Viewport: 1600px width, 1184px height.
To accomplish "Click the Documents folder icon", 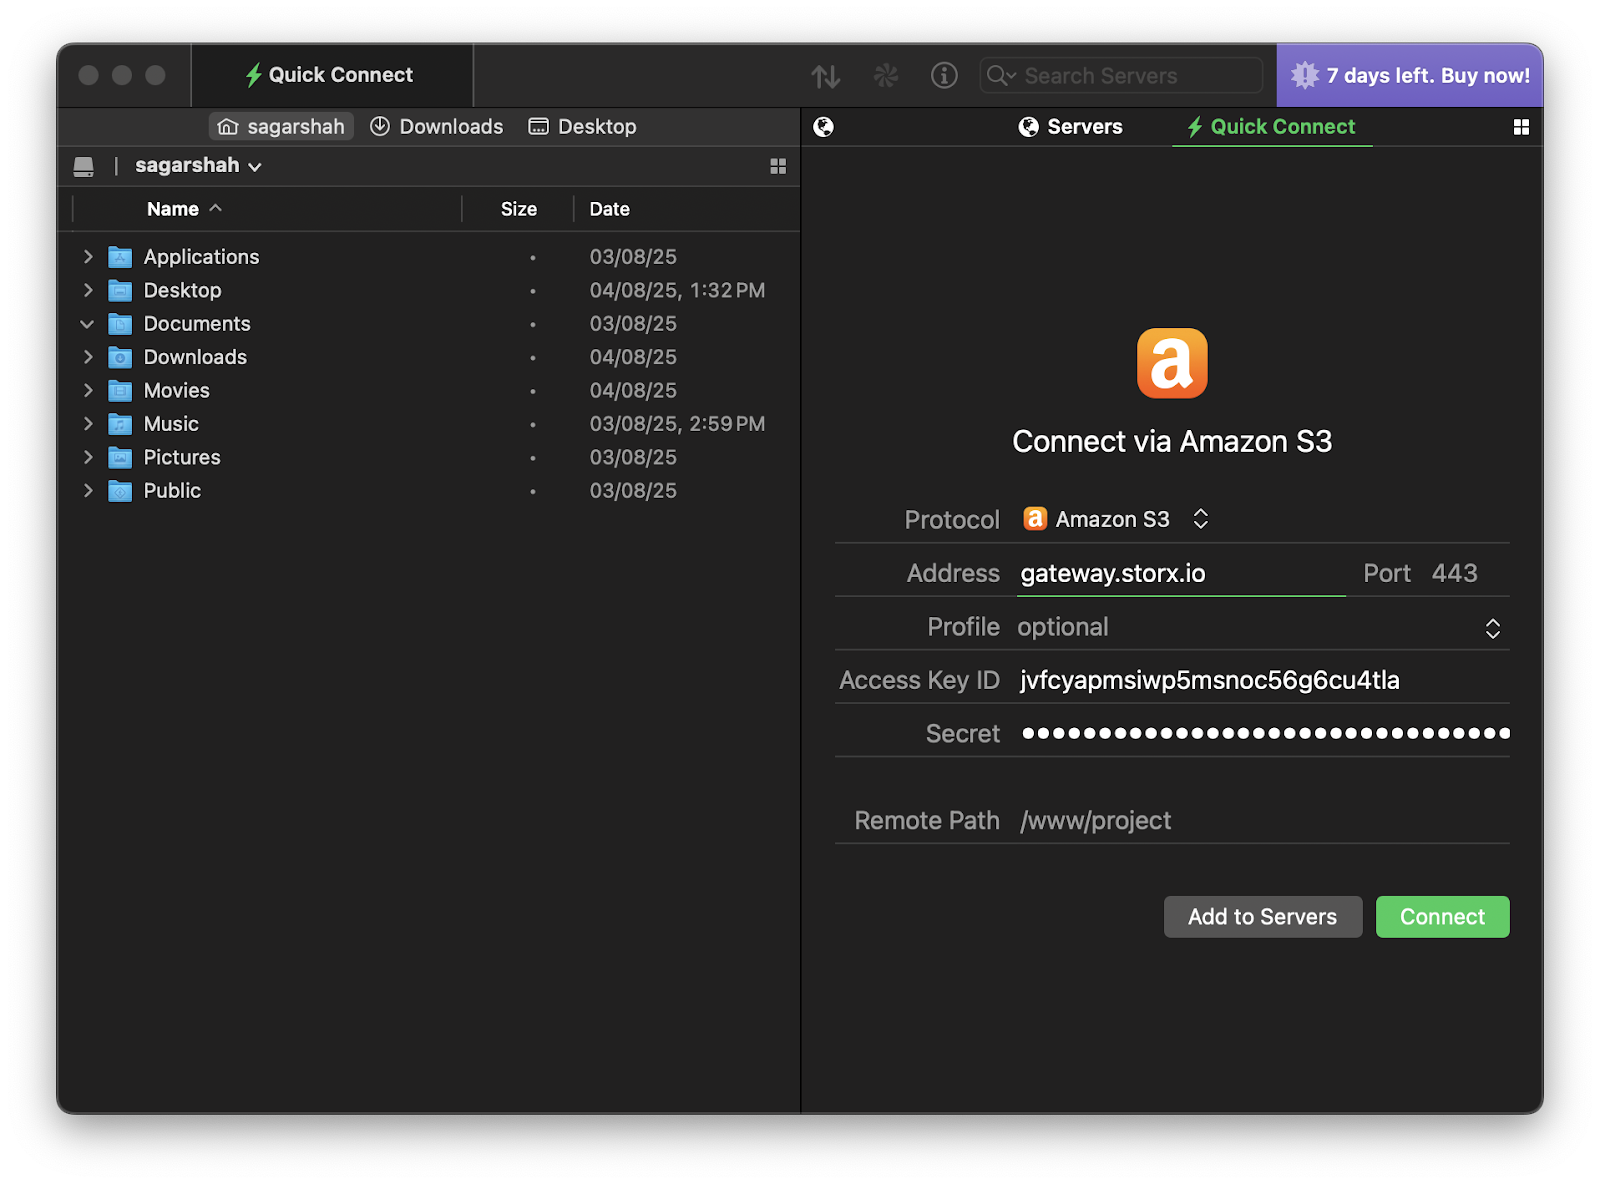I will 120,324.
